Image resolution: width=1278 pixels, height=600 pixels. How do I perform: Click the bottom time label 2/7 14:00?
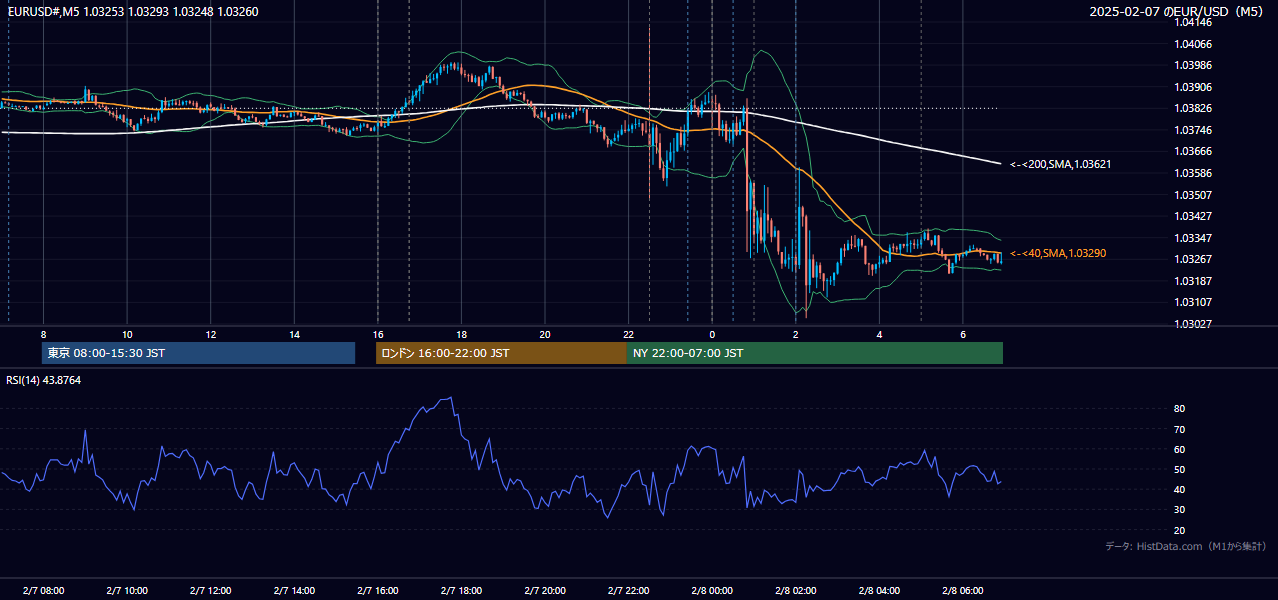(294, 591)
